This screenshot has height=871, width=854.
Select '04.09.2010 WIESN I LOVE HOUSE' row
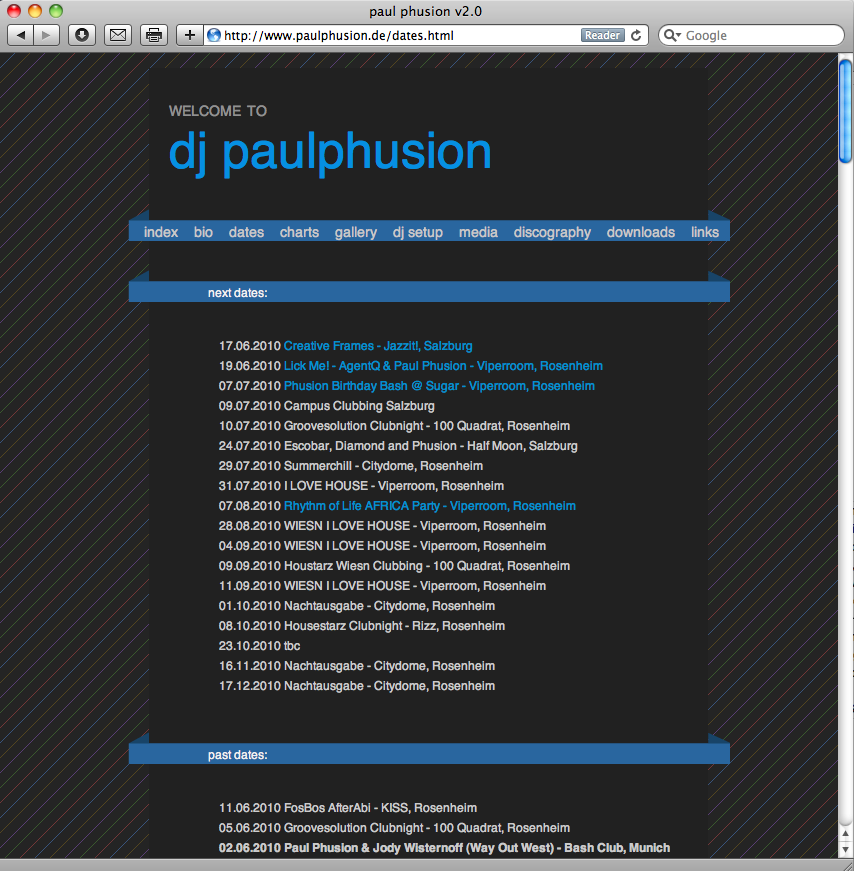[382, 546]
